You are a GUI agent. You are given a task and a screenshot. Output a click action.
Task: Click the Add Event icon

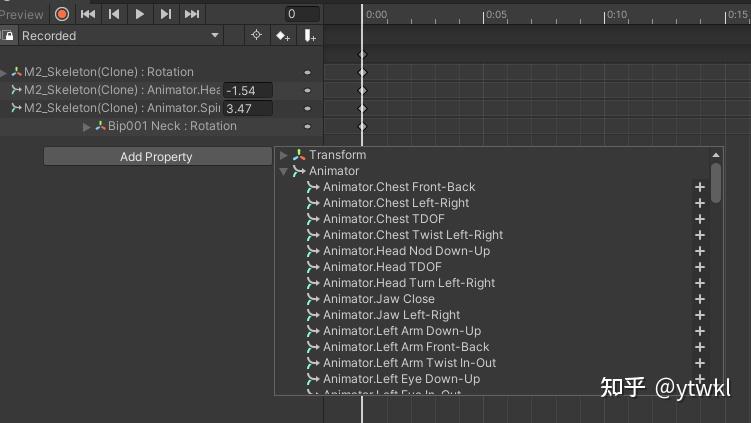click(310, 35)
